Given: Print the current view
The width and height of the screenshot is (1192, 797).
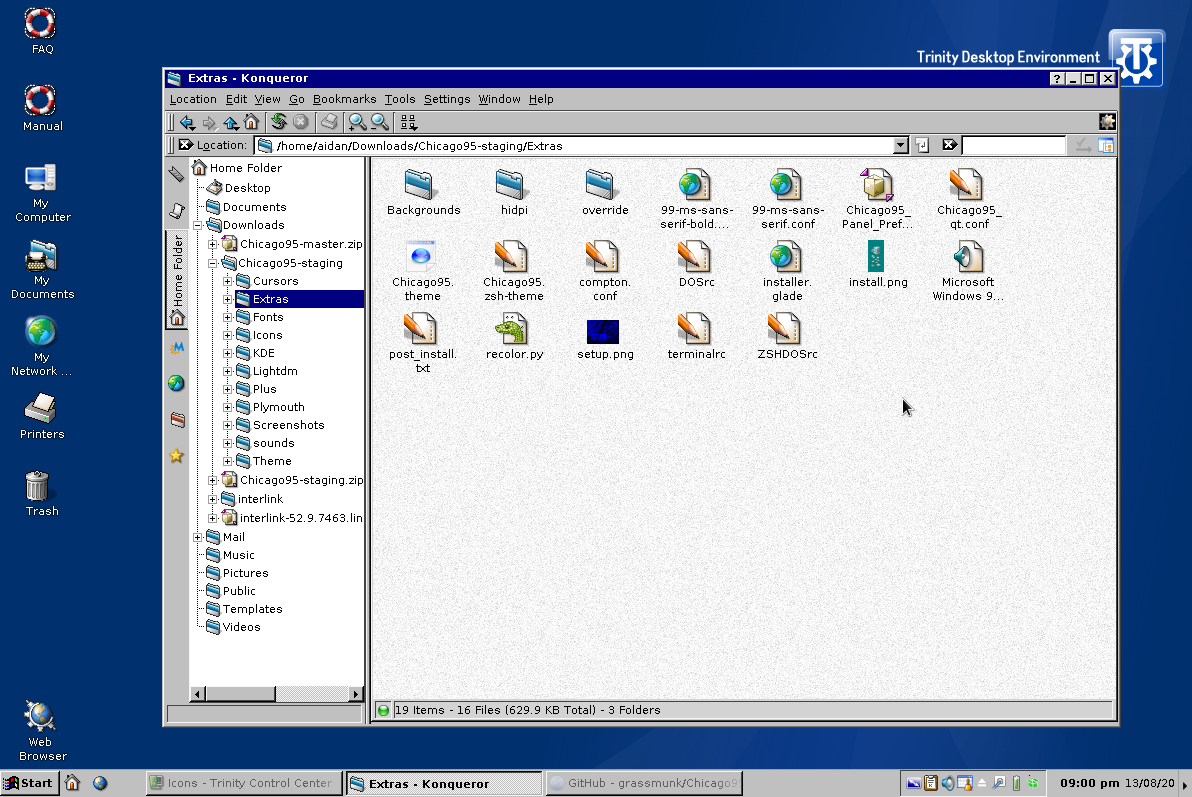Looking at the screenshot, I should 328,122.
